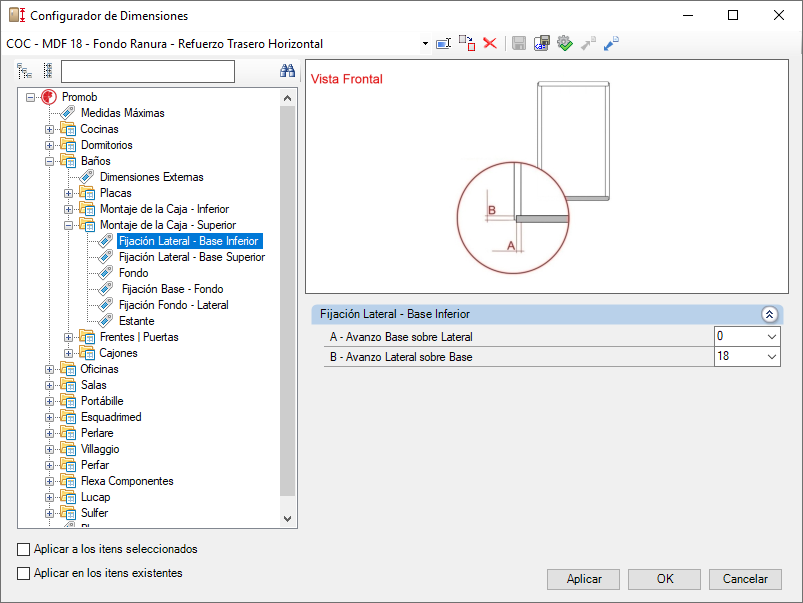Expand the Cocinas folder
Viewport: 803px width, 603px height.
tap(49, 129)
